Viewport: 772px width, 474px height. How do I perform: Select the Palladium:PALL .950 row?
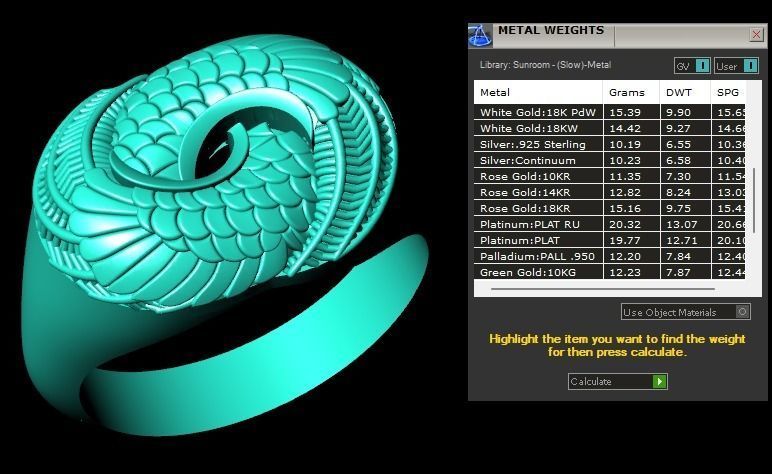click(610, 256)
